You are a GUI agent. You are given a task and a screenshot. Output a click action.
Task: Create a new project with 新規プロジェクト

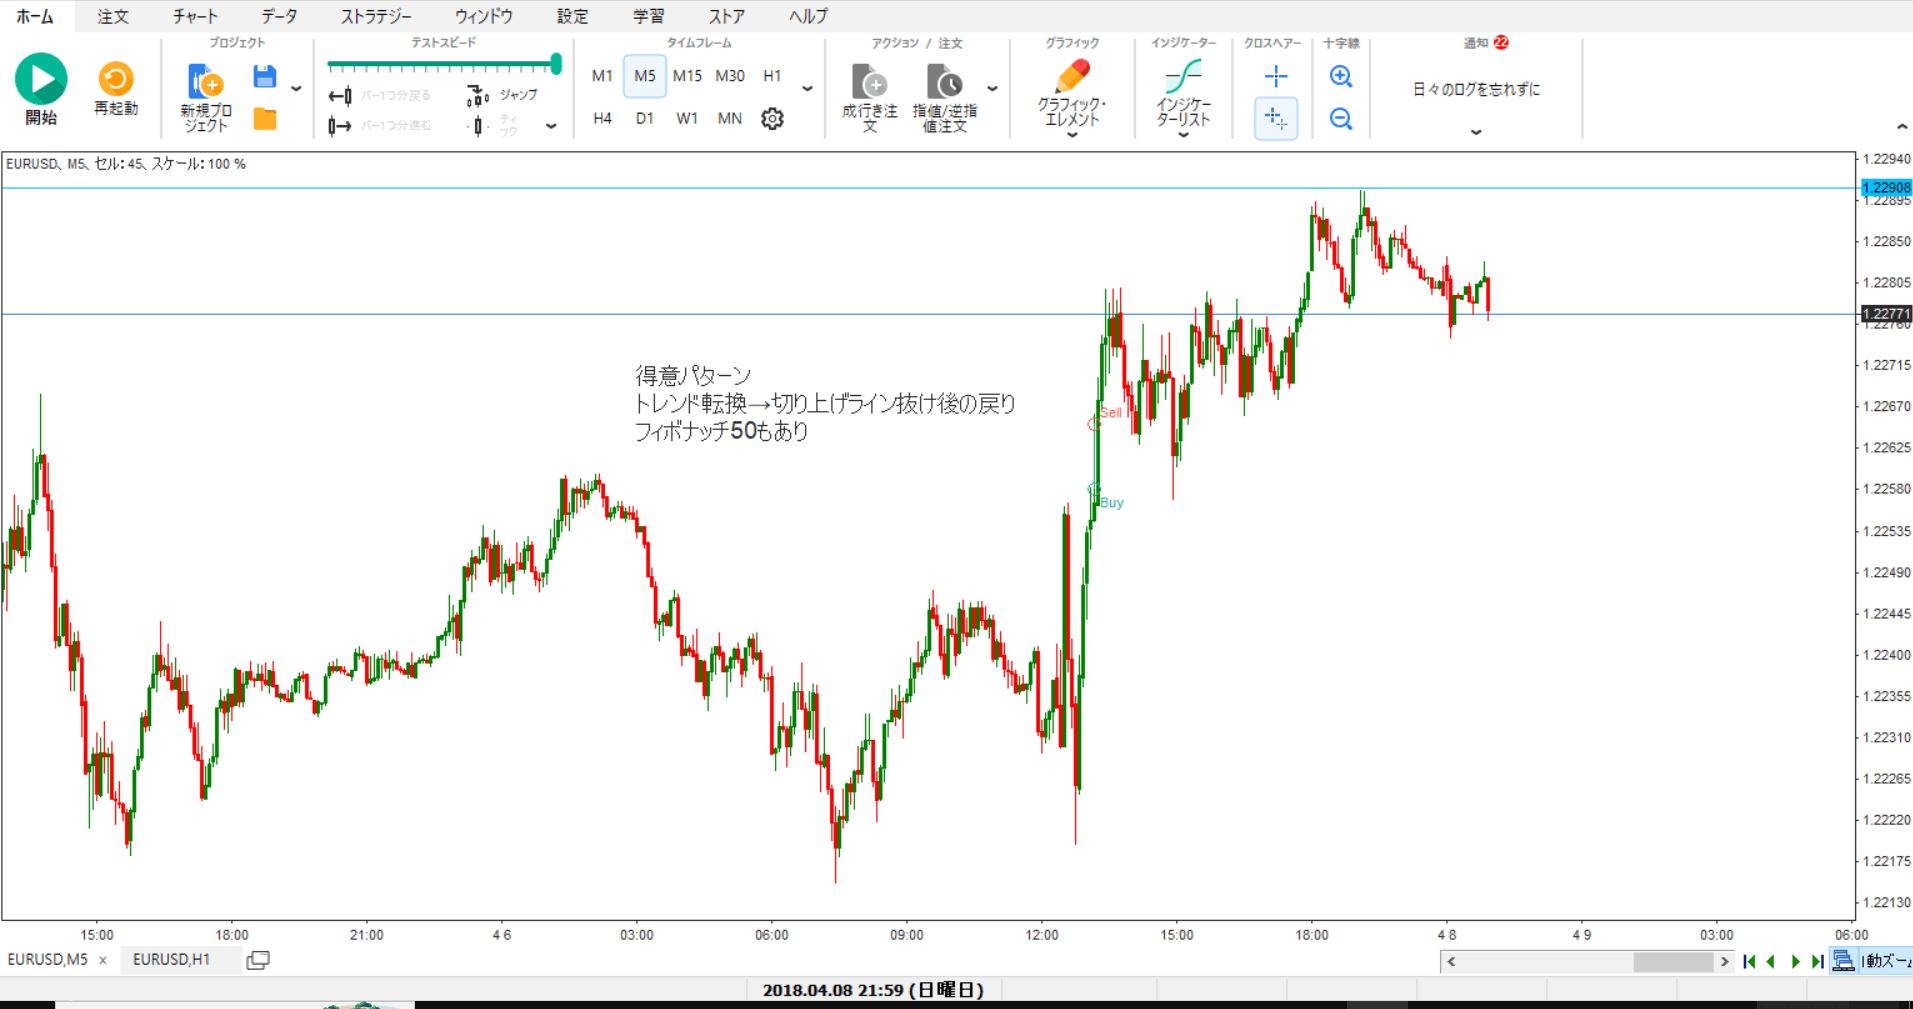pyautogui.click(x=205, y=96)
